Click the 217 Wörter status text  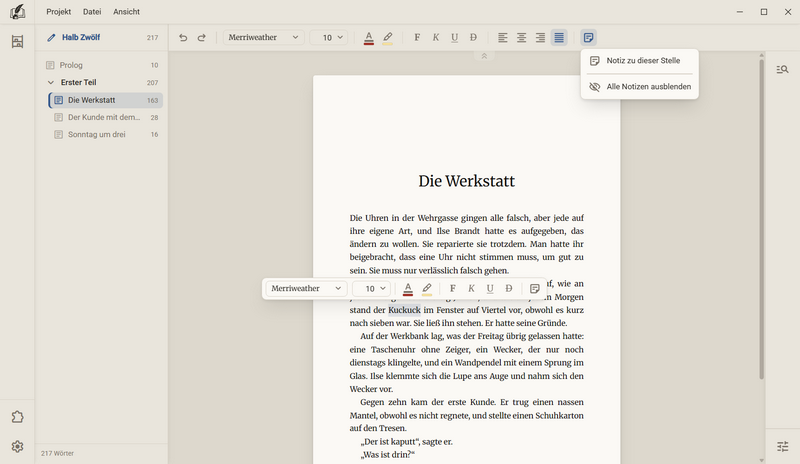(x=58, y=453)
